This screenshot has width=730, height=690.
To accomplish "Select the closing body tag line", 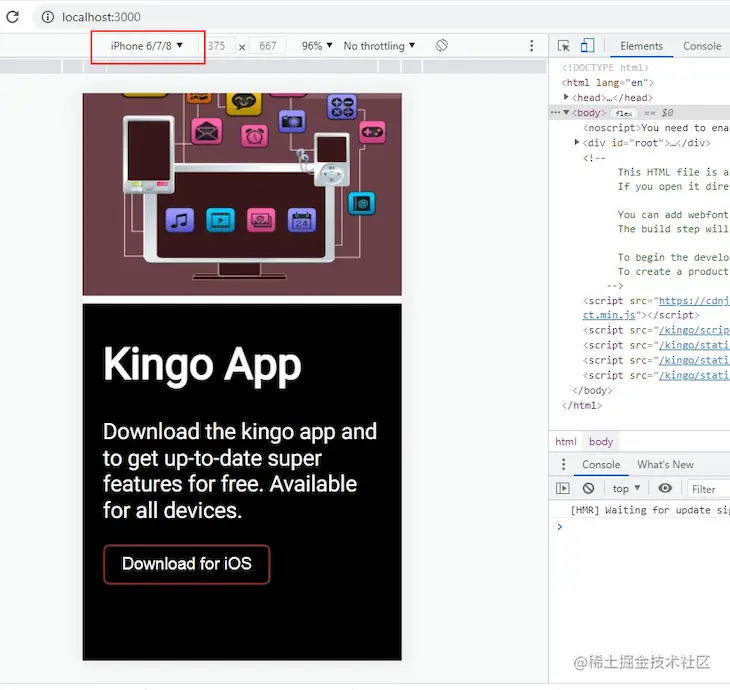I will pos(592,391).
